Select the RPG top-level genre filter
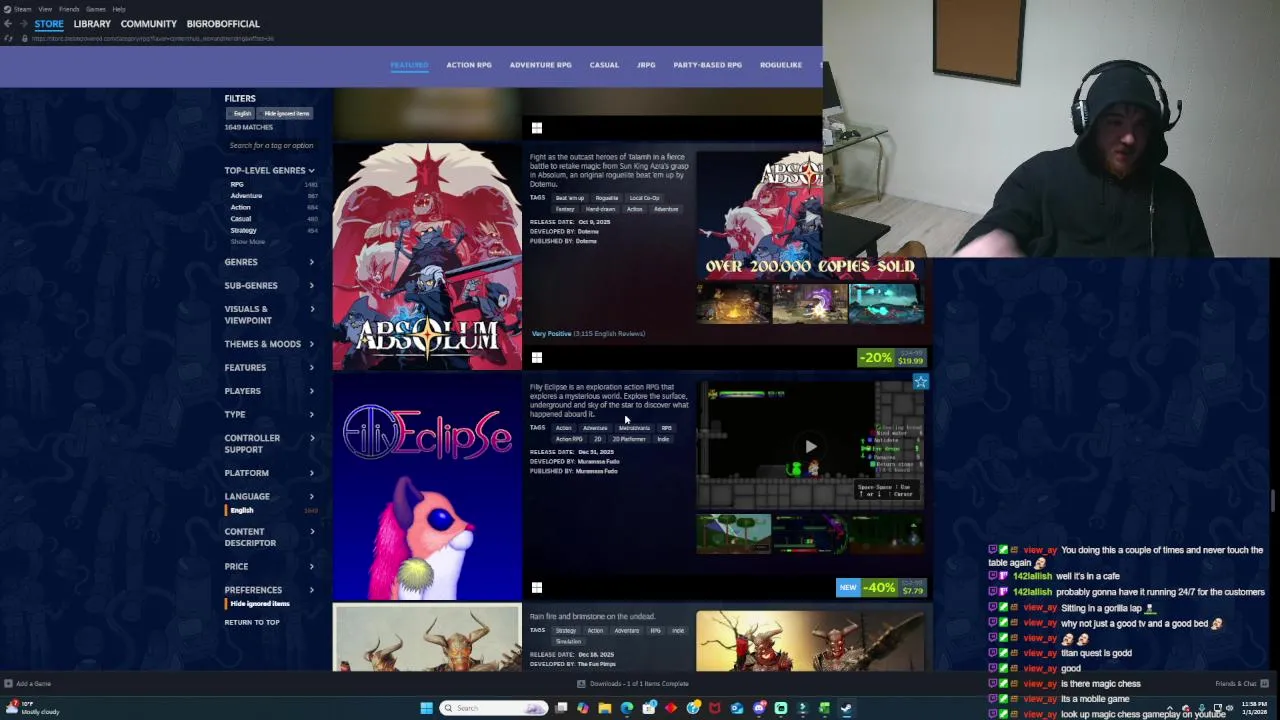Image resolution: width=1280 pixels, height=720 pixels. (x=237, y=185)
